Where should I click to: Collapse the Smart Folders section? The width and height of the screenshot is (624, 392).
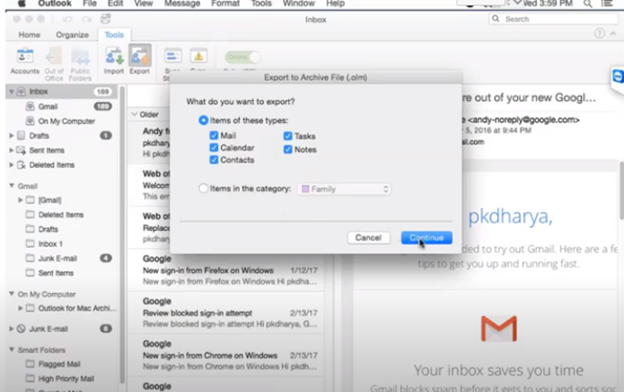click(x=12, y=349)
